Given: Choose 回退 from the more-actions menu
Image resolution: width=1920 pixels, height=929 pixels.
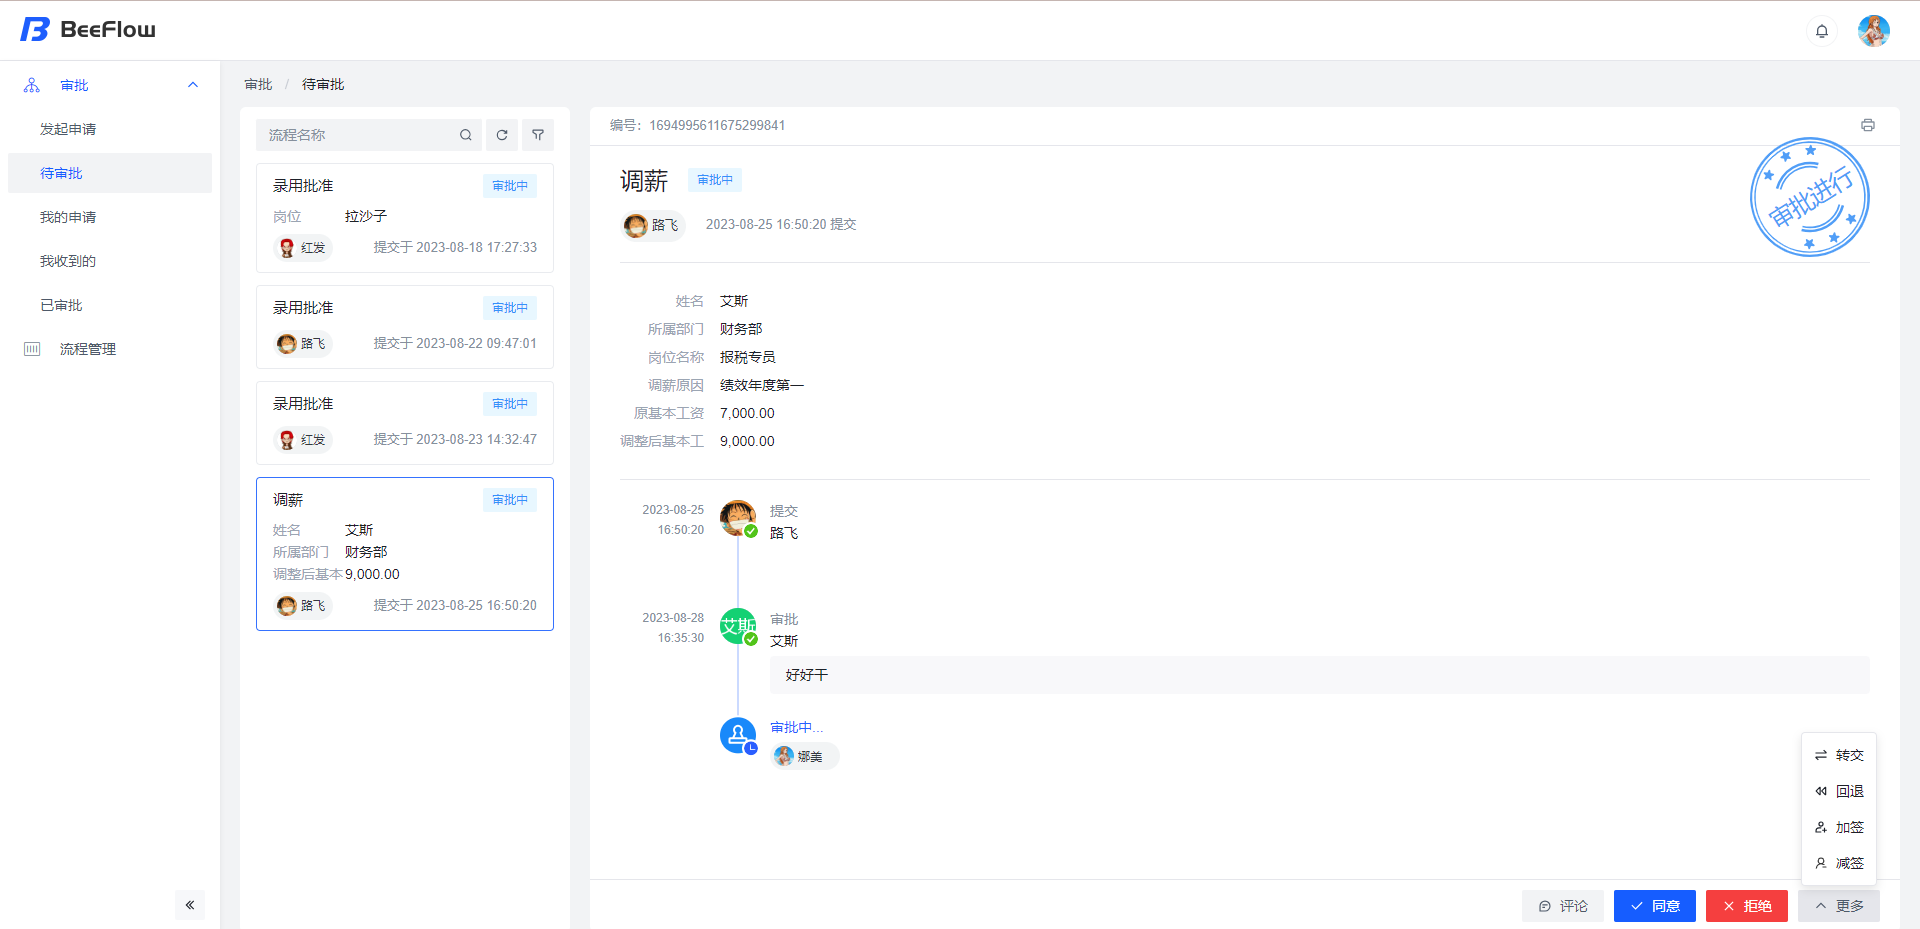Looking at the screenshot, I should tap(1849, 791).
